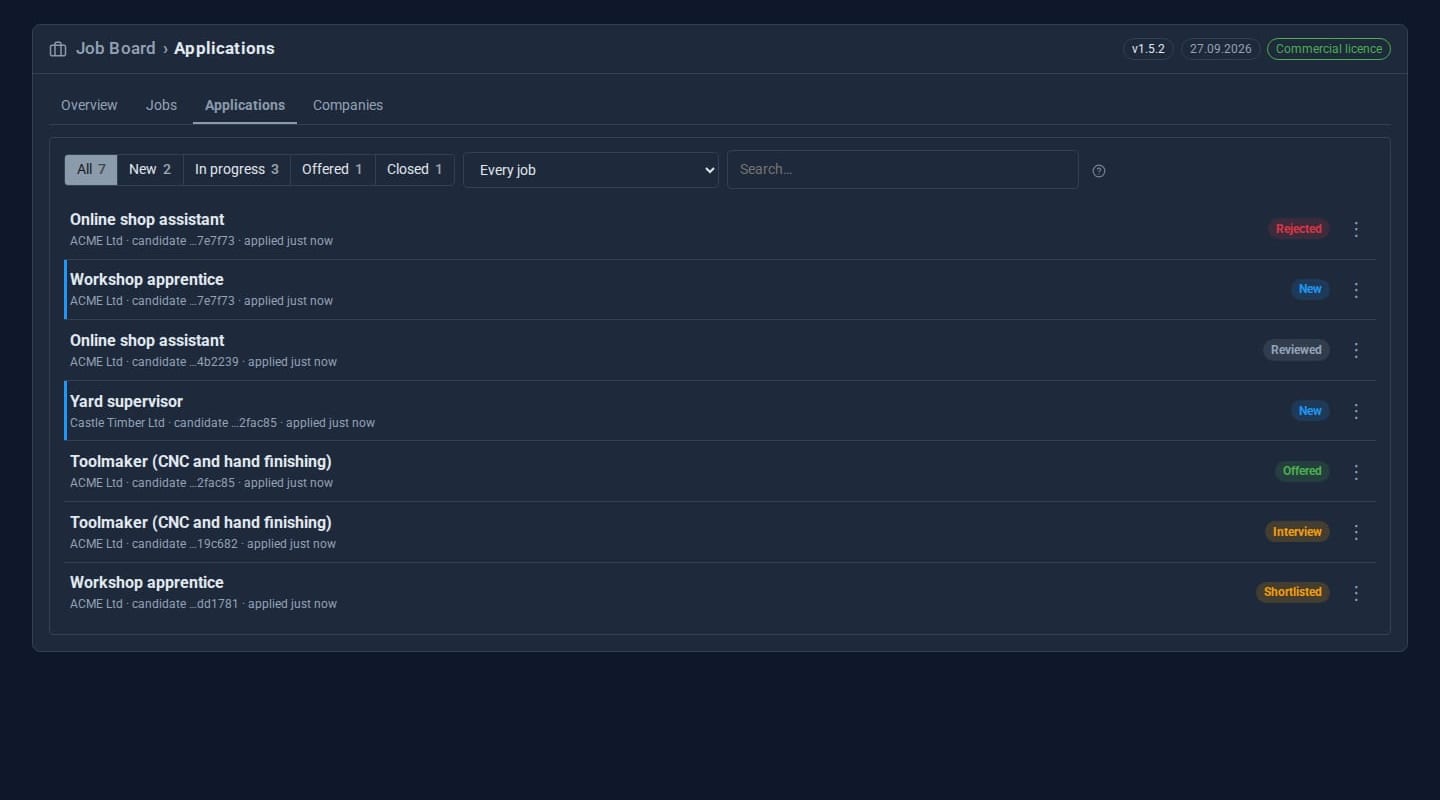1440x800 pixels.
Task: Click the Offered status badge
Action: pos(1302,471)
